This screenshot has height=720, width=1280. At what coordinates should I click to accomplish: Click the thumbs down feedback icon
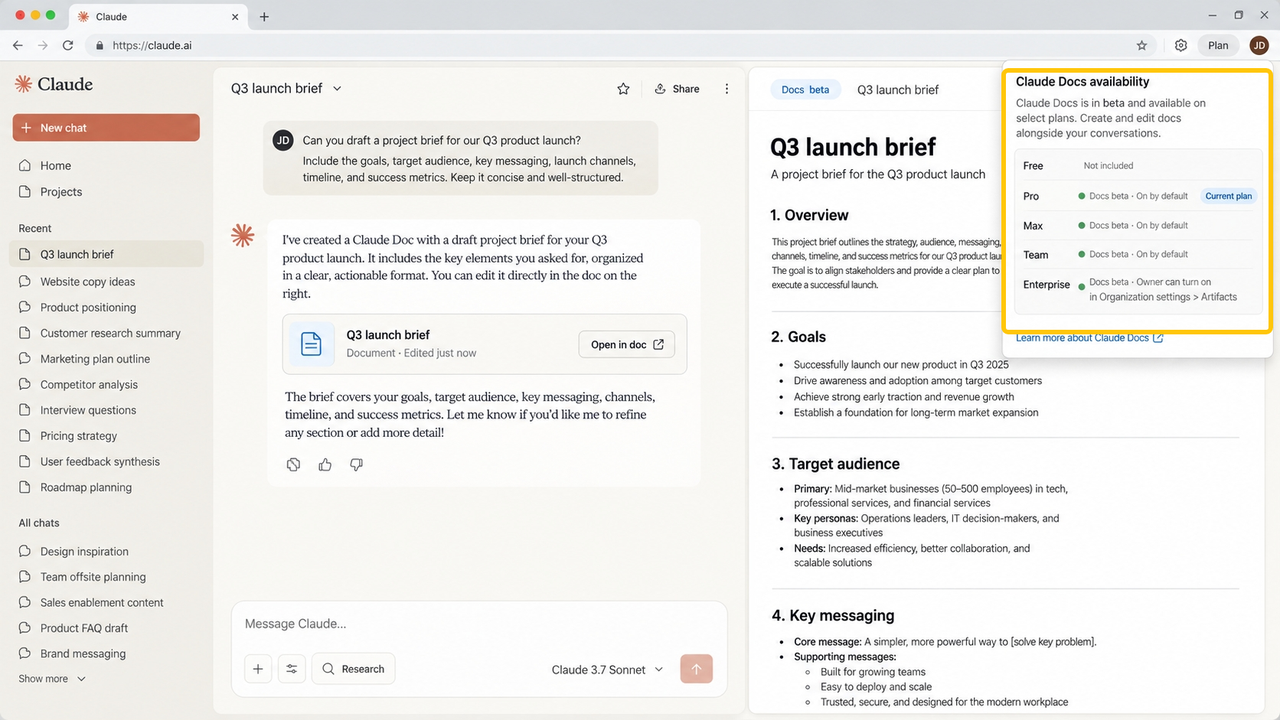(x=356, y=465)
